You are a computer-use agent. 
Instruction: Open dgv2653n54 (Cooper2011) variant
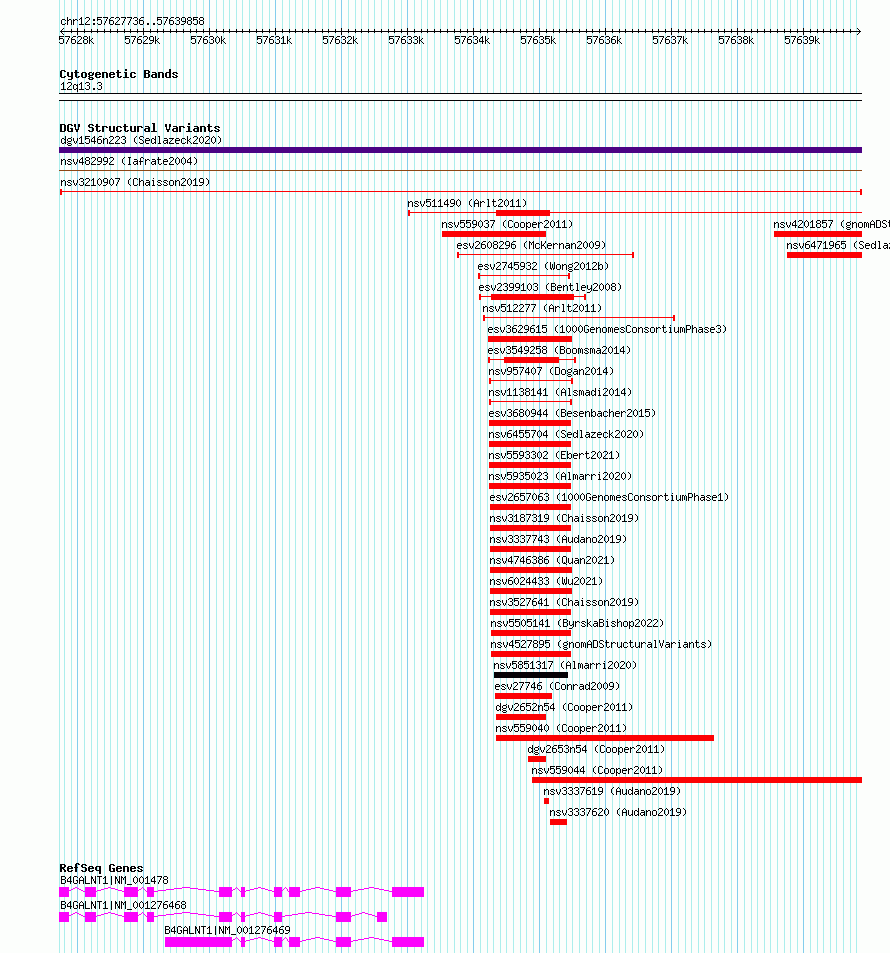click(596, 749)
